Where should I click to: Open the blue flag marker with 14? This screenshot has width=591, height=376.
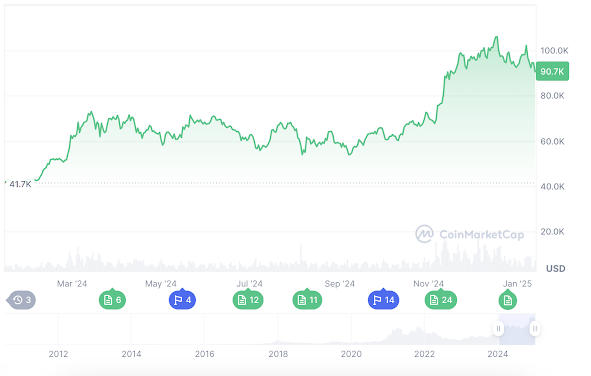coord(383,300)
